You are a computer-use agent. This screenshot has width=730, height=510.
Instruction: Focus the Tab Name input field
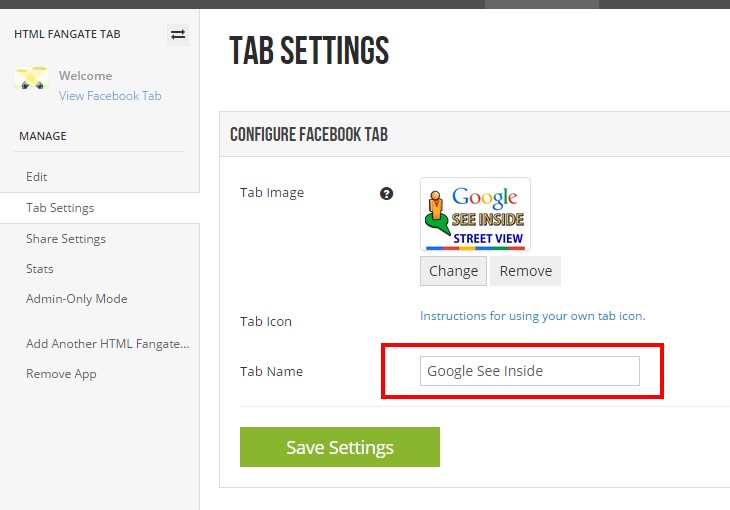(x=530, y=371)
